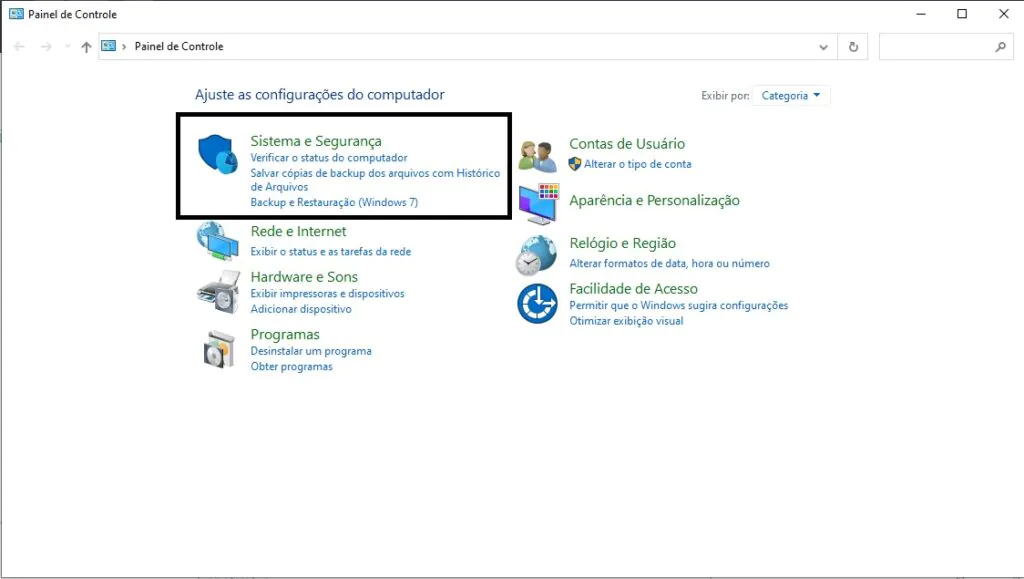1024x579 pixels.
Task: Refresh the Control Panel view
Action: 853,46
